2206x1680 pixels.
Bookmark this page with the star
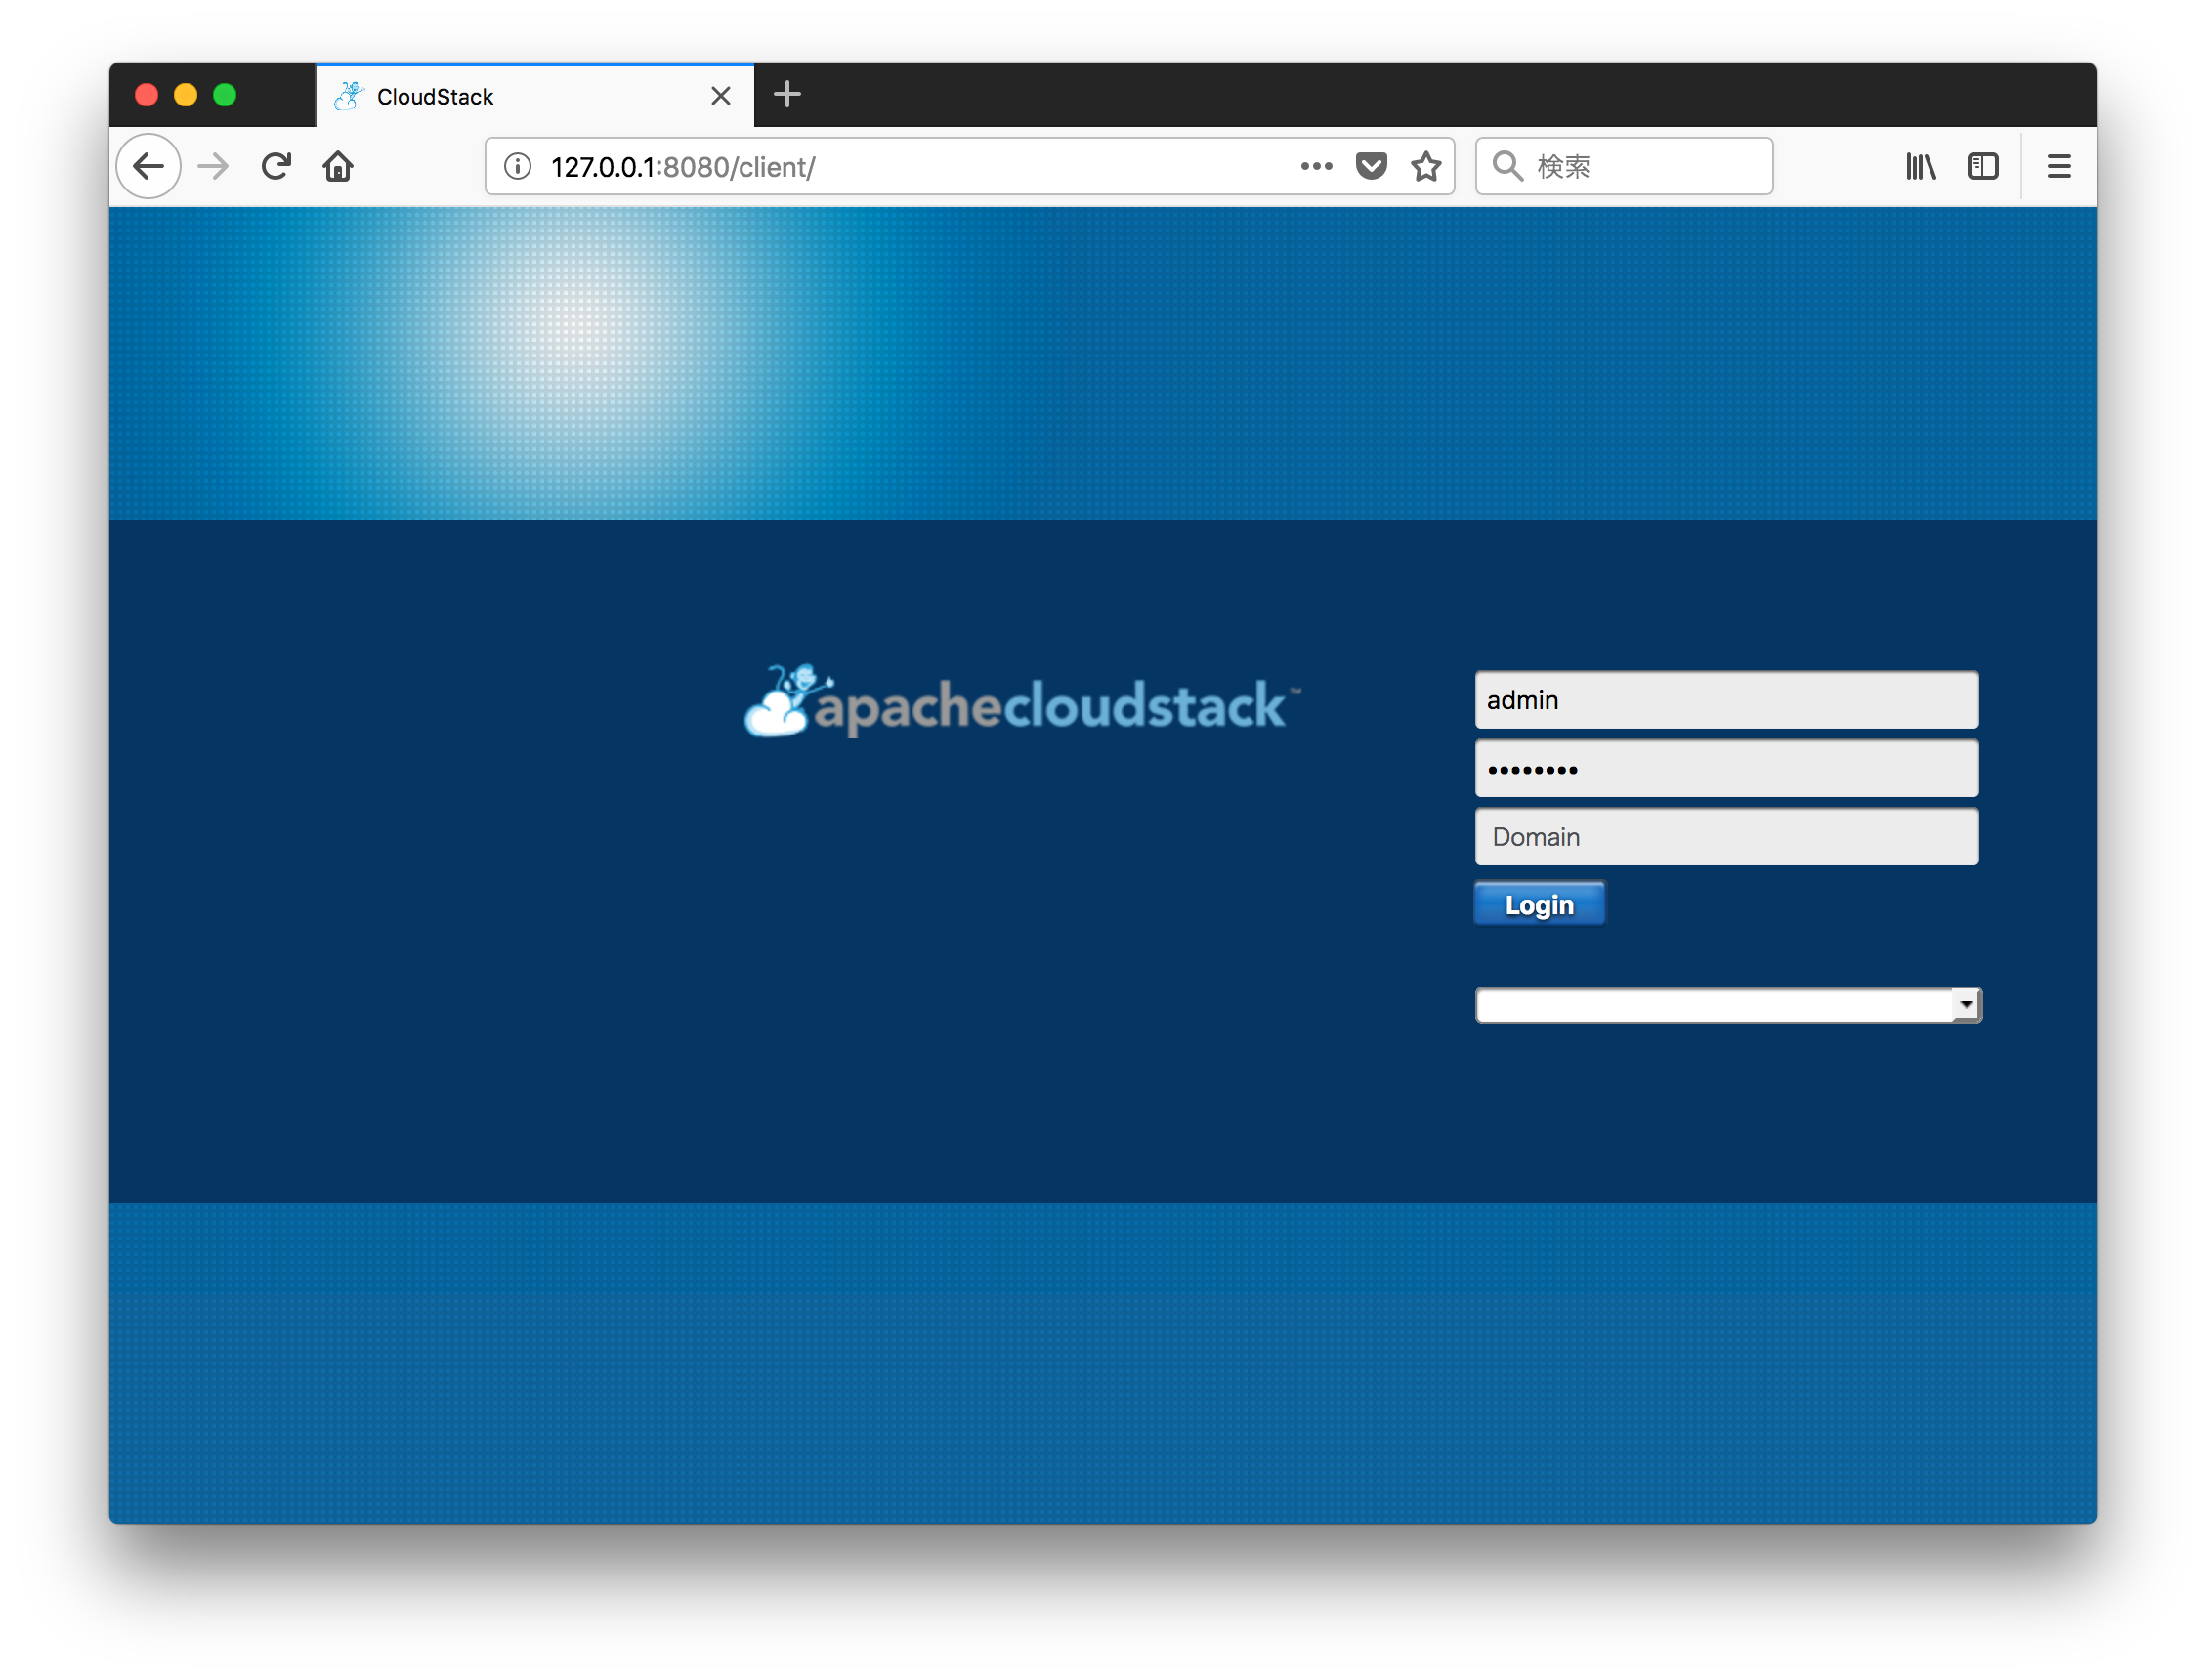tap(1426, 166)
